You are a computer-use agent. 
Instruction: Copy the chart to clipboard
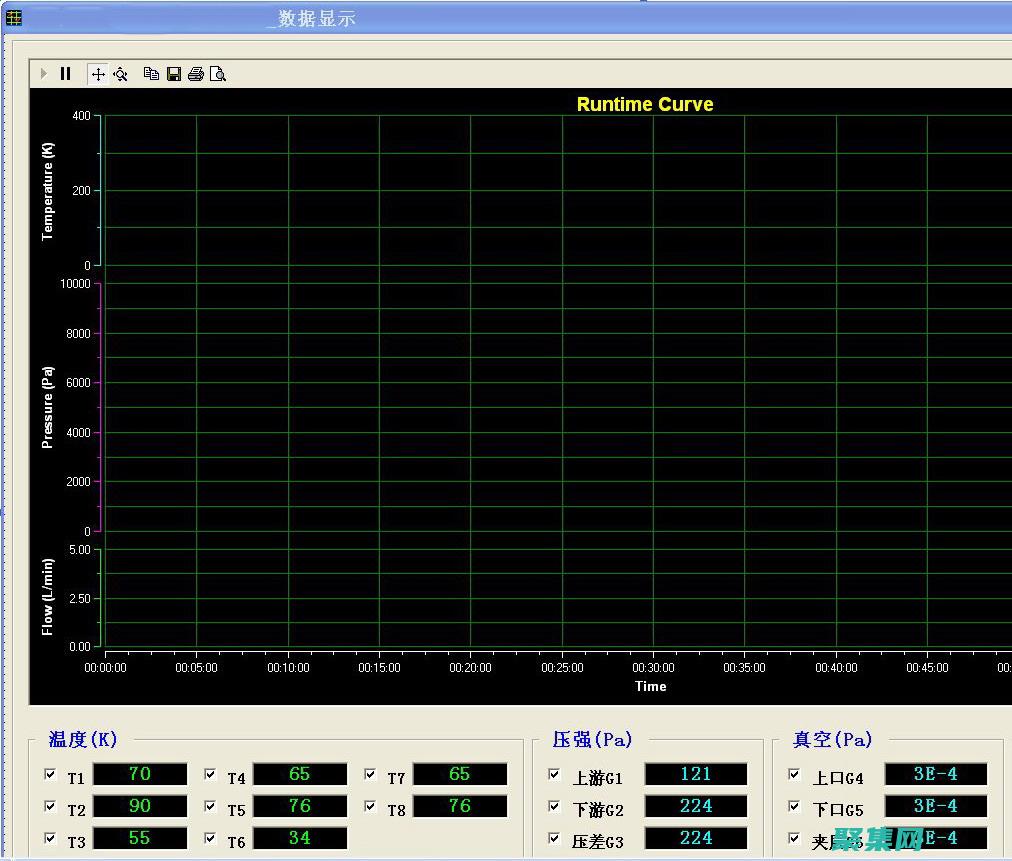151,74
